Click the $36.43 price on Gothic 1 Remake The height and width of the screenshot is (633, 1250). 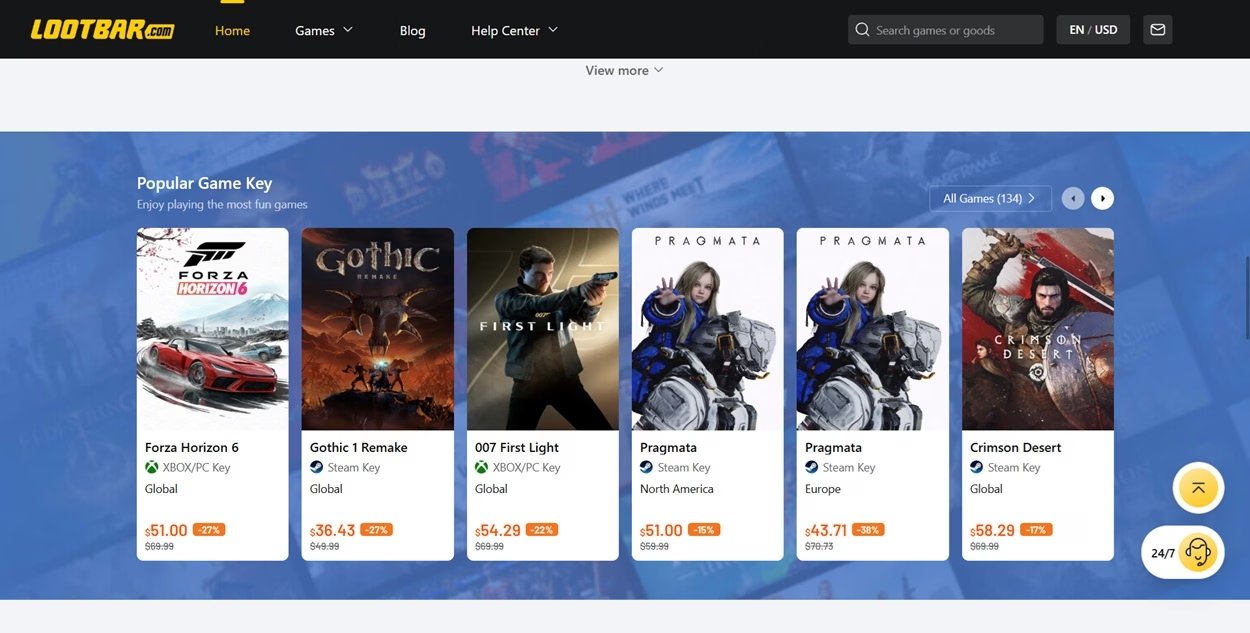point(331,530)
